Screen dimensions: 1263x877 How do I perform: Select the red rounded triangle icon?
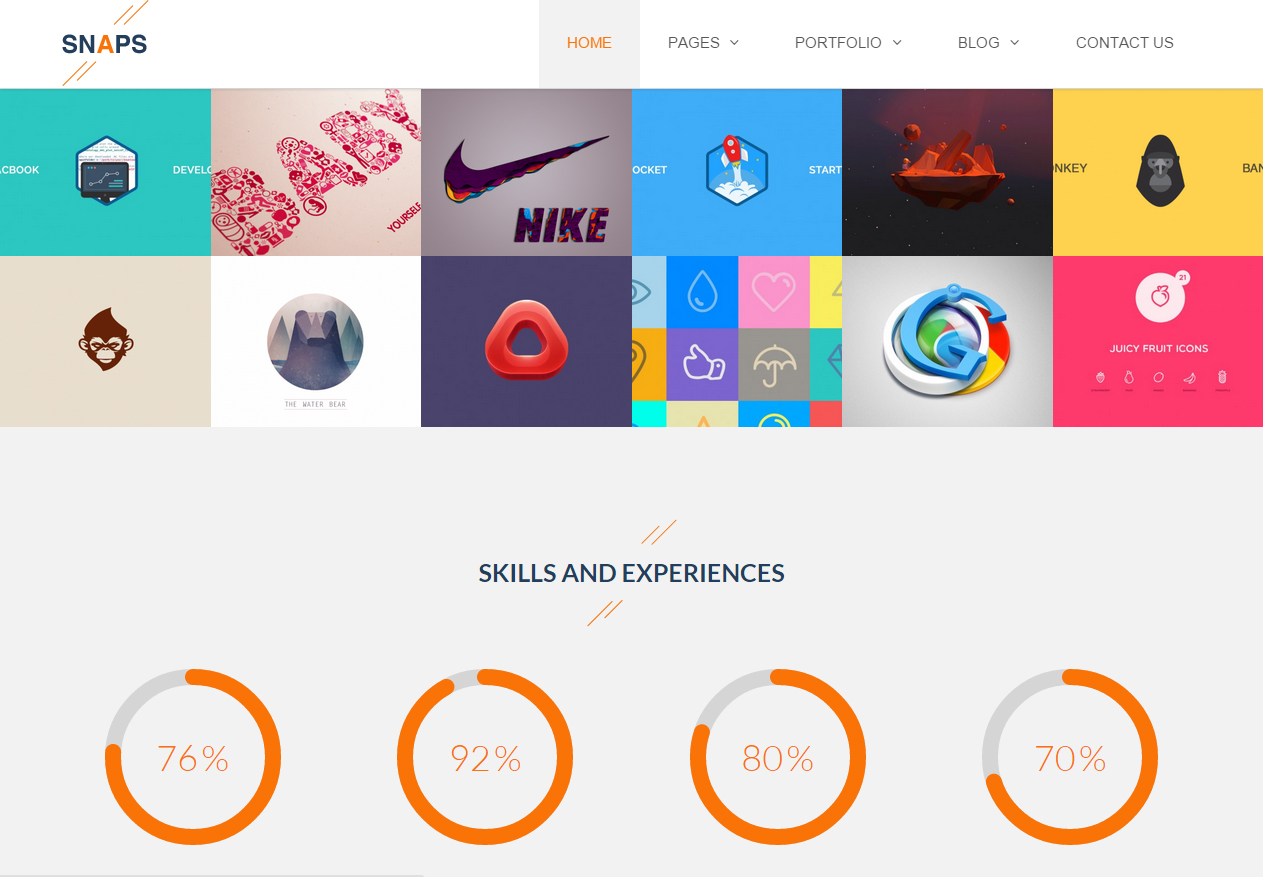tap(526, 341)
